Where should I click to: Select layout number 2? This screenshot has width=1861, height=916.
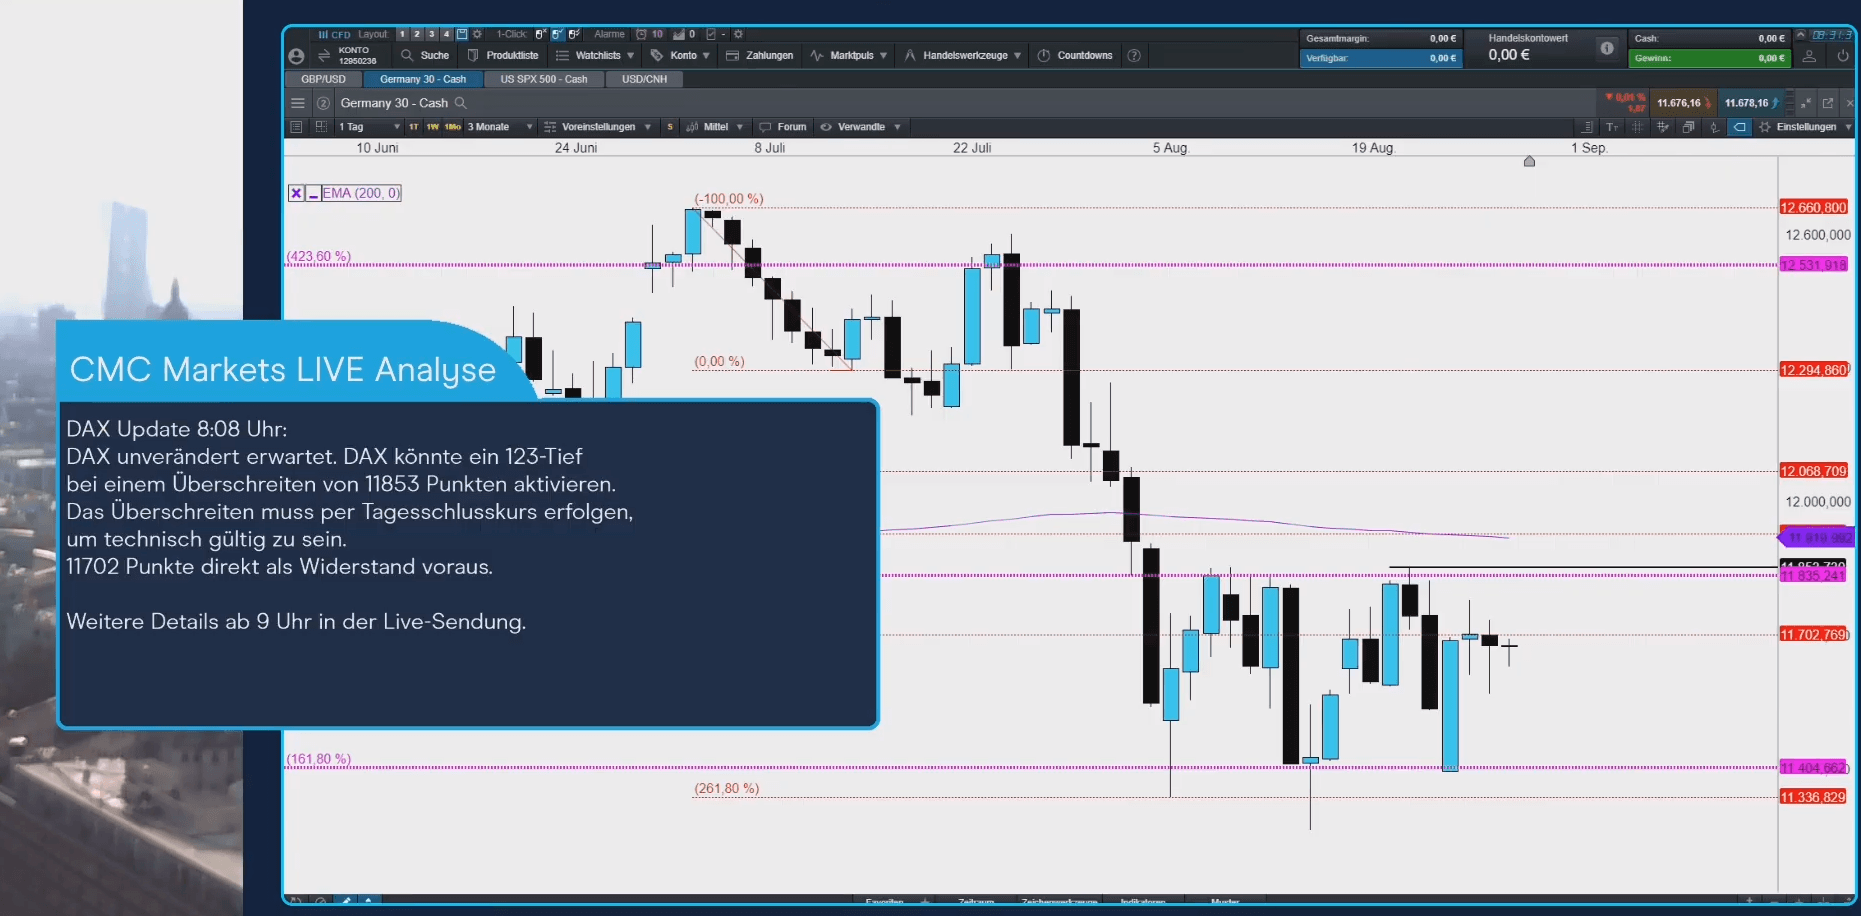[417, 34]
